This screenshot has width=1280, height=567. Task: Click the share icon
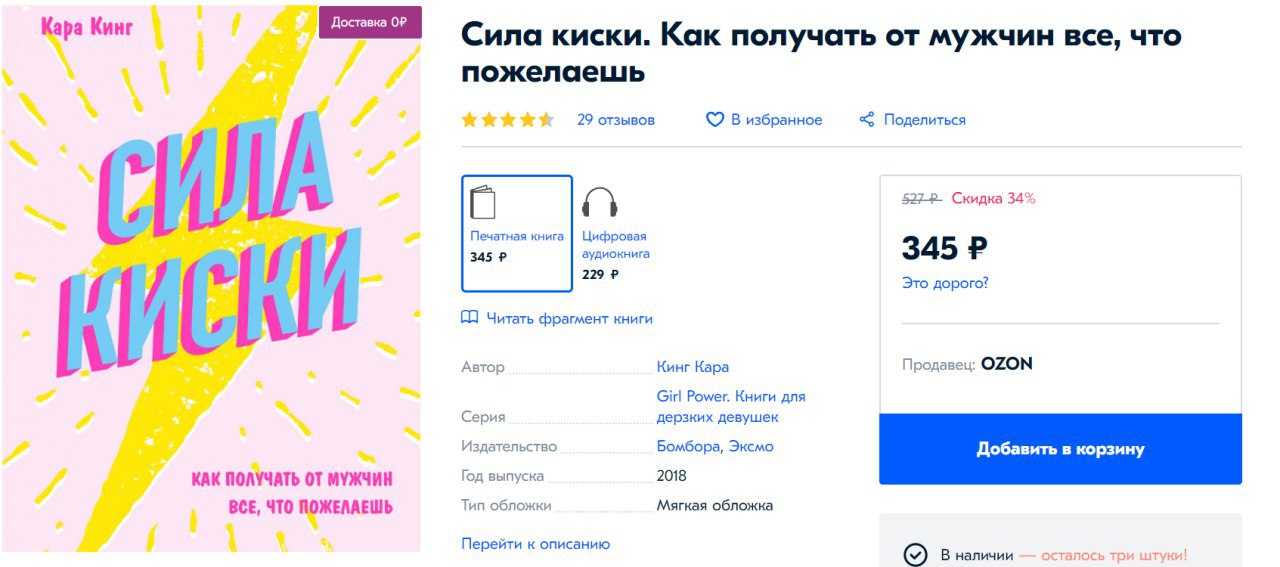(867, 120)
